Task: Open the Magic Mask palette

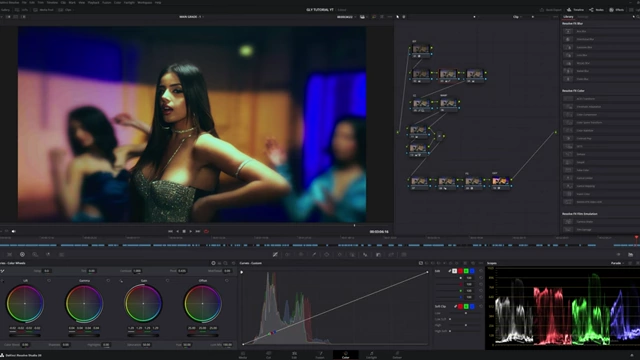Action: coord(352,254)
